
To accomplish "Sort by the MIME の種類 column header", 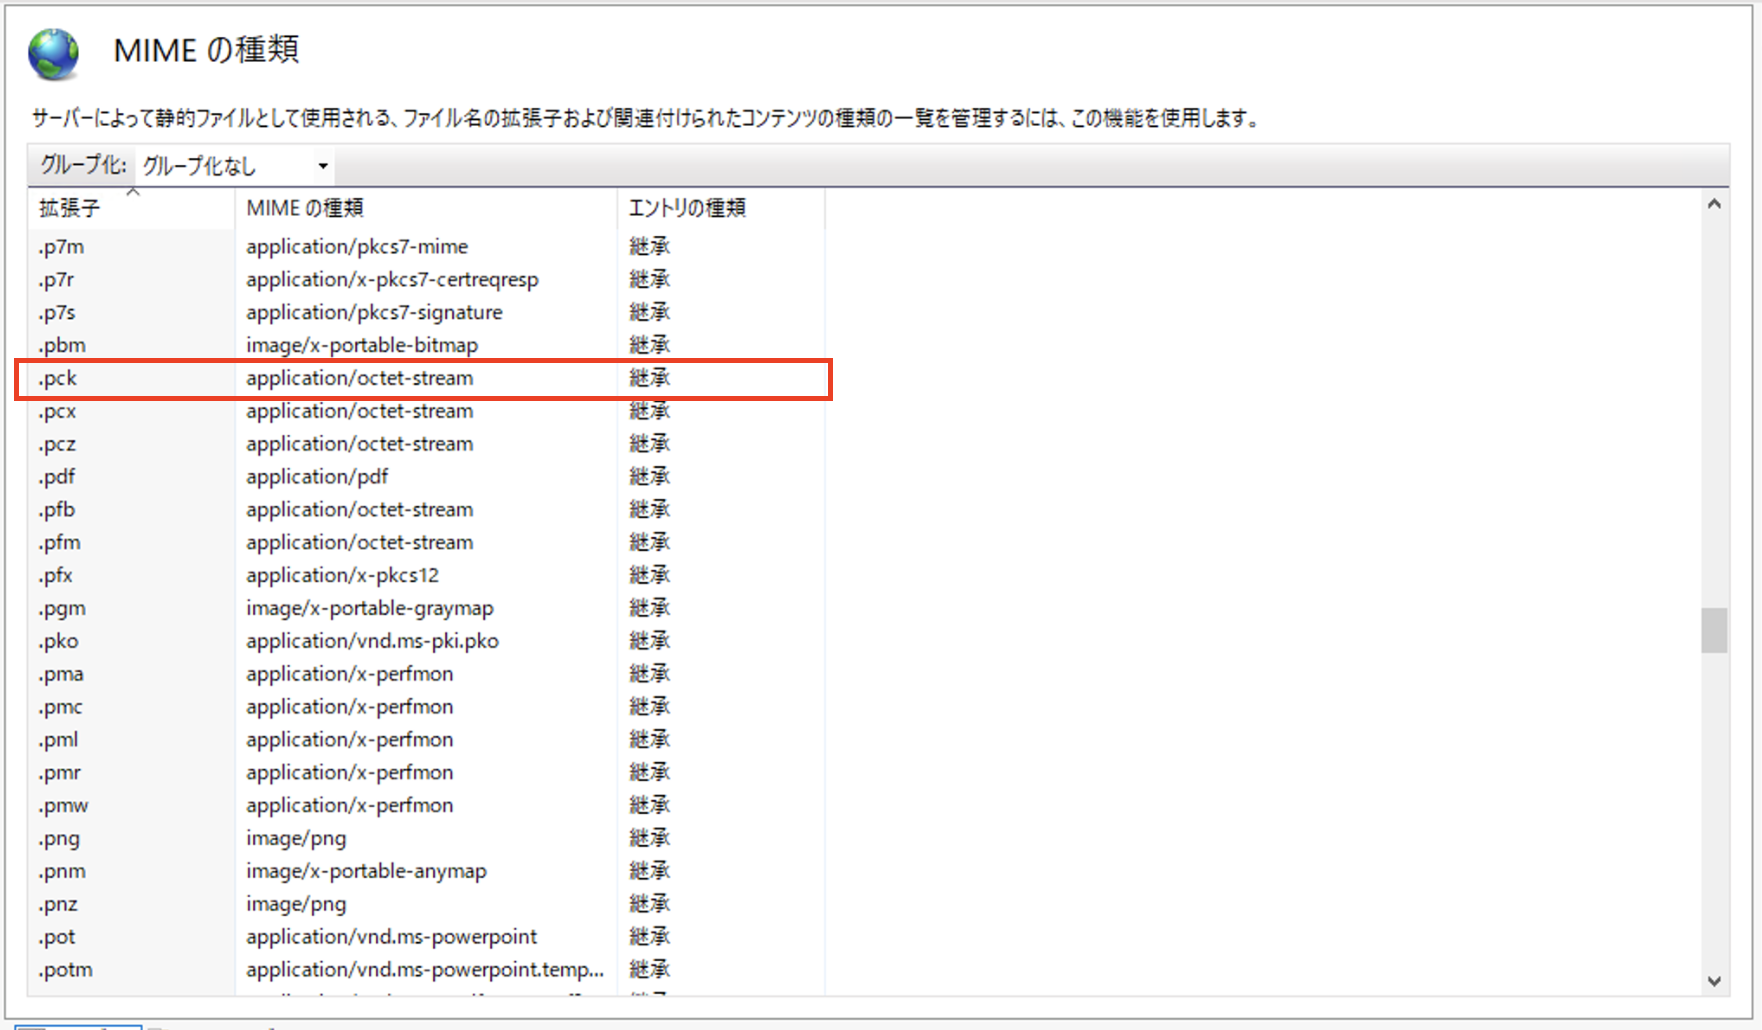I will [x=306, y=208].
